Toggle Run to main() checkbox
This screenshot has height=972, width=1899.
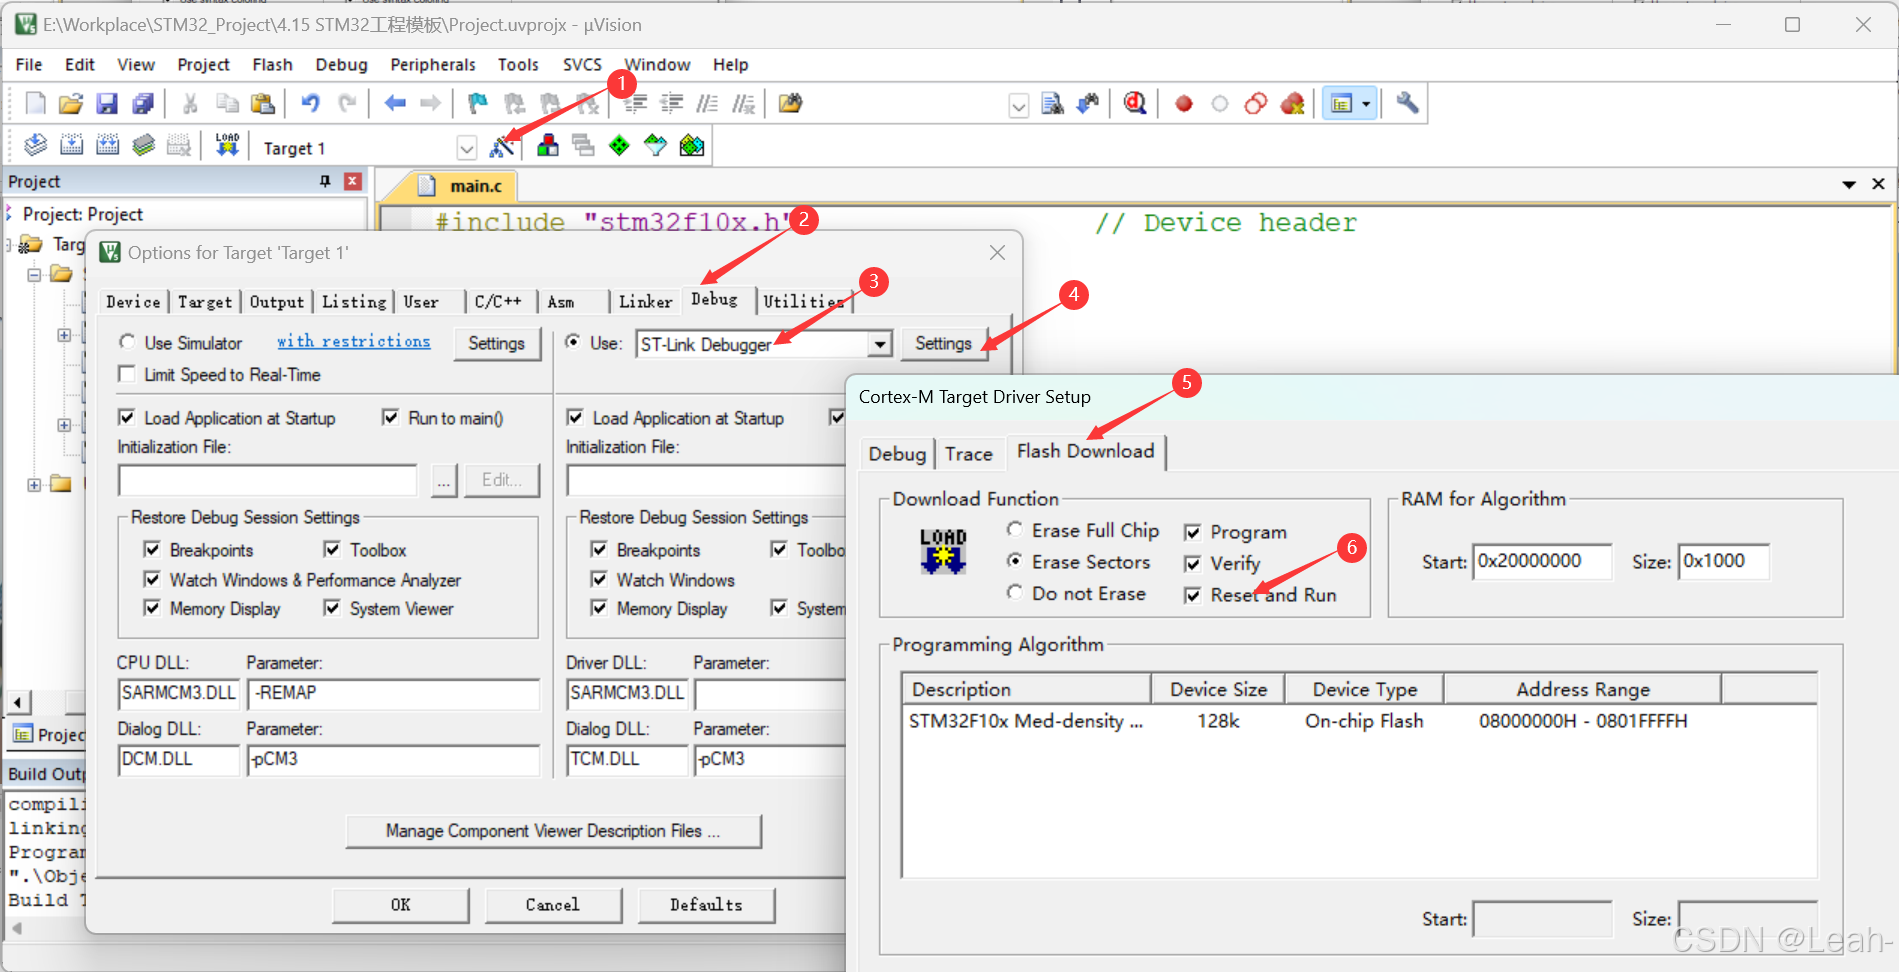(x=391, y=417)
